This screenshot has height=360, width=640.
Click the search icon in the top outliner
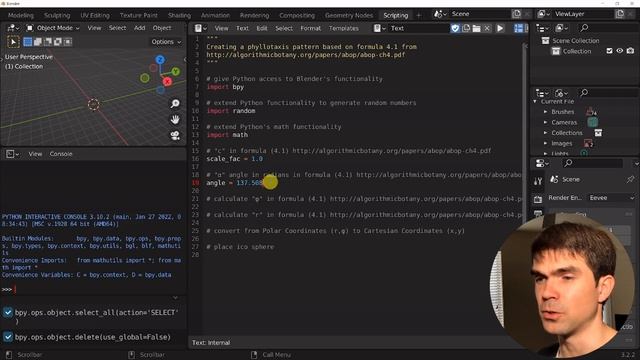[x=584, y=28]
